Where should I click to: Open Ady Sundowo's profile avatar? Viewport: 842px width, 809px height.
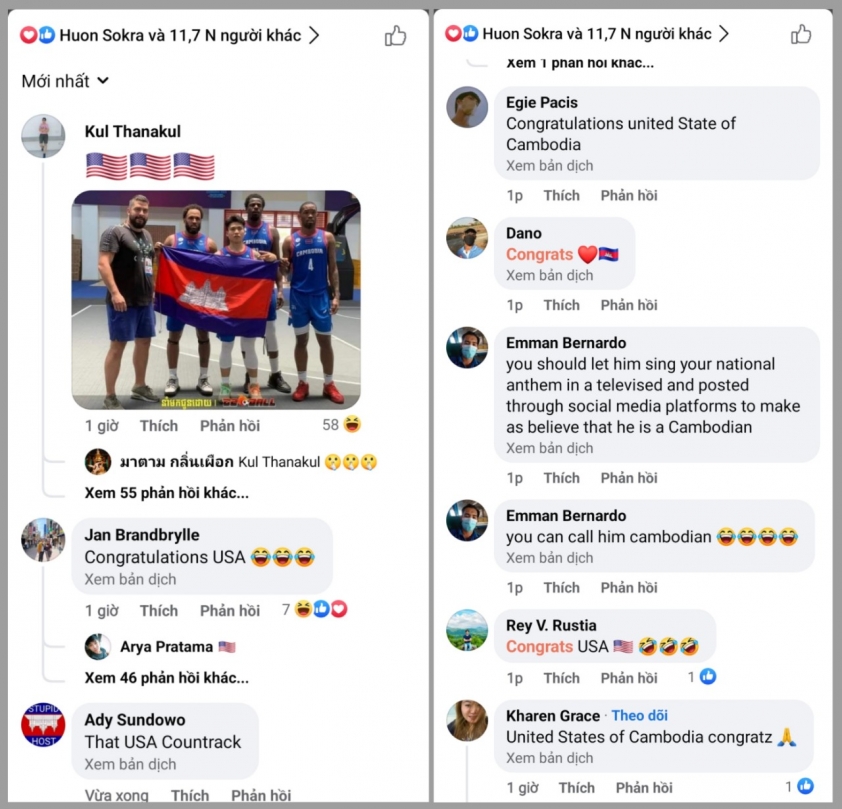click(x=43, y=725)
